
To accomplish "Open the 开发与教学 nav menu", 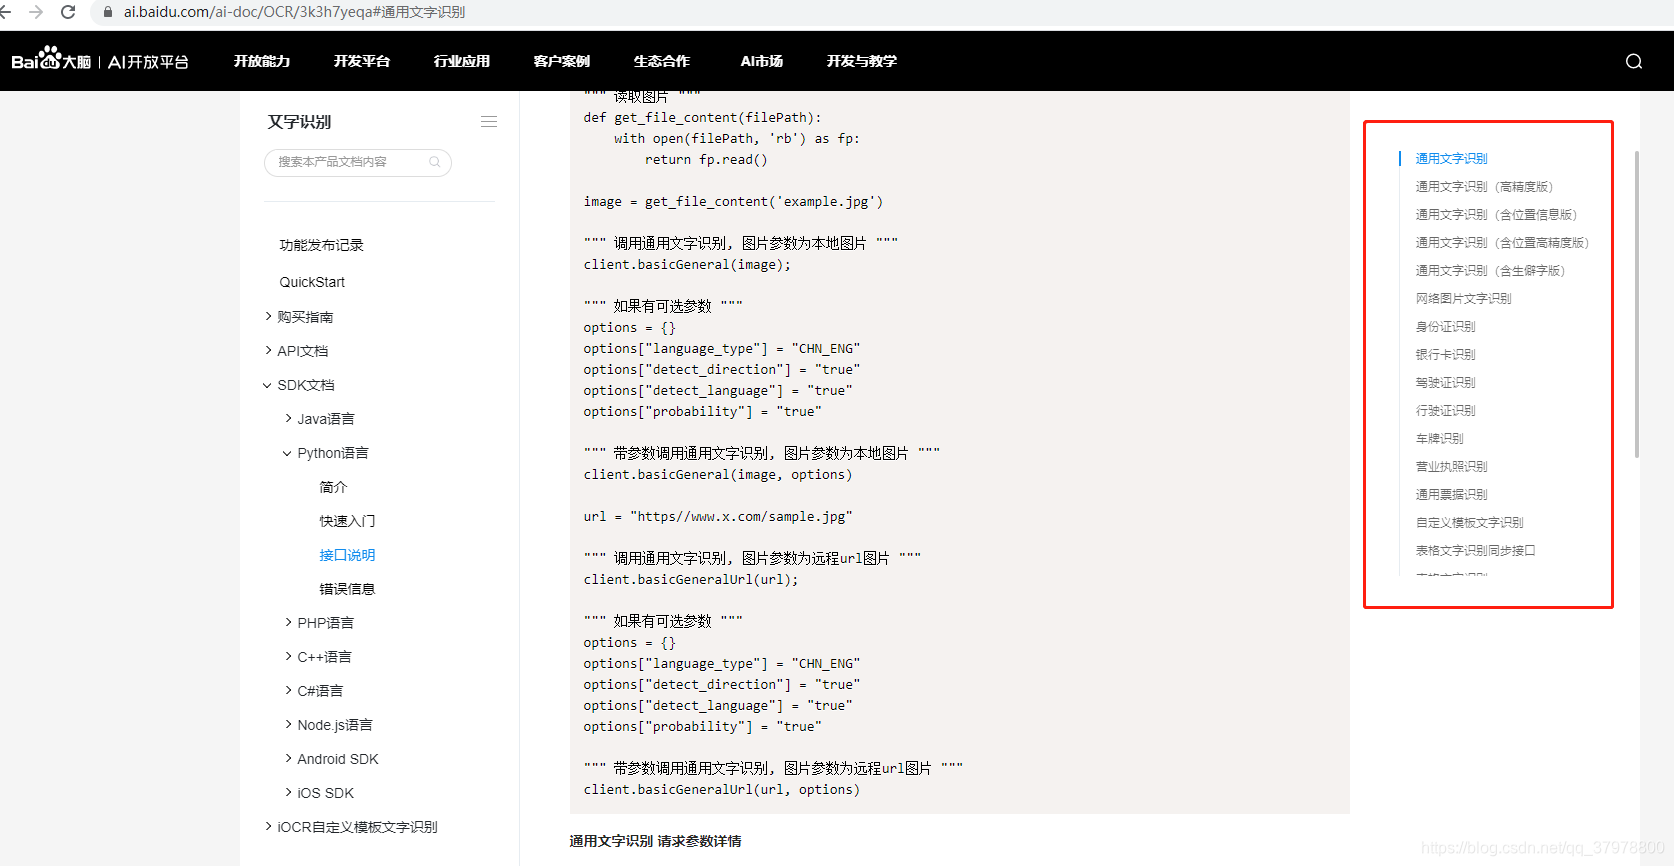I will point(862,61).
